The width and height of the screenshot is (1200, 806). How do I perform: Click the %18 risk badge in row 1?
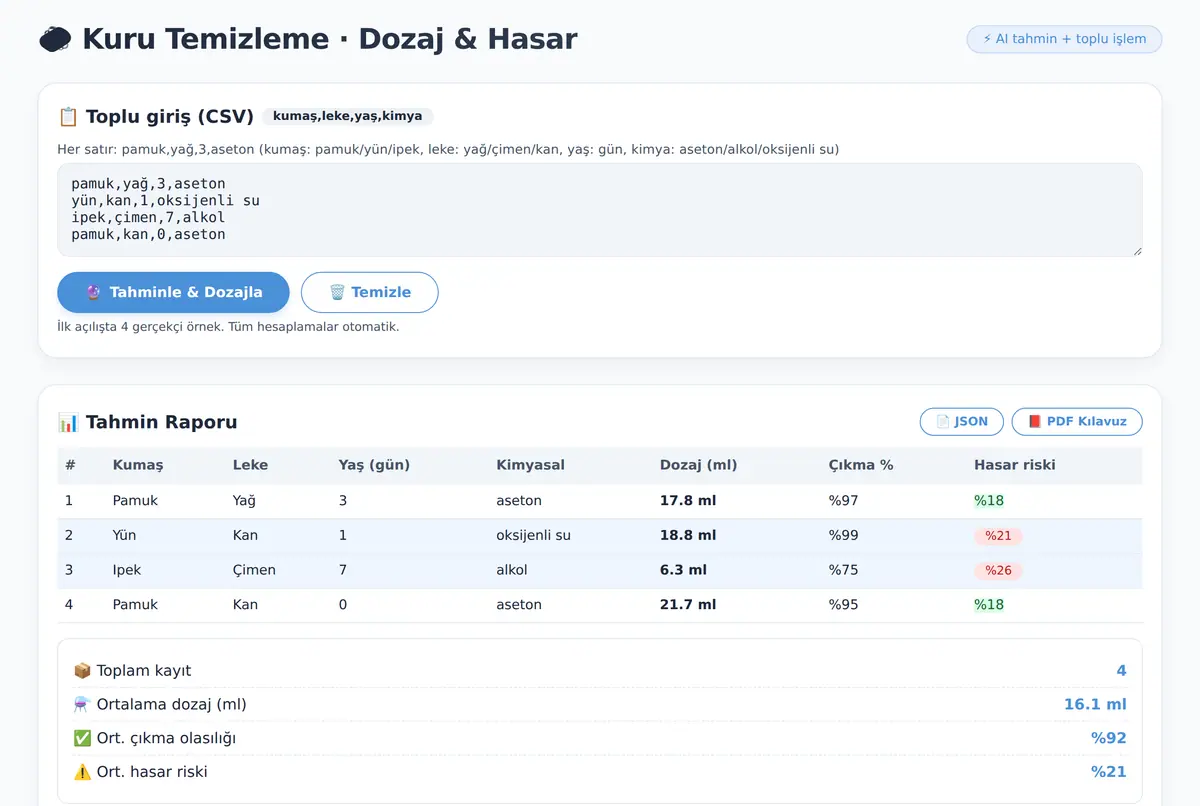pos(989,501)
